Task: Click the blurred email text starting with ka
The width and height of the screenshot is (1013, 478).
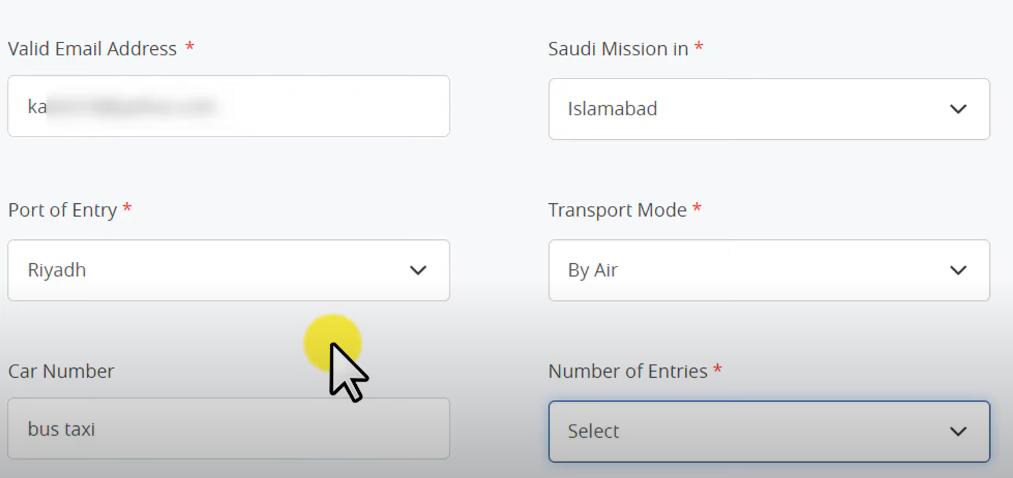Action: tap(121, 107)
